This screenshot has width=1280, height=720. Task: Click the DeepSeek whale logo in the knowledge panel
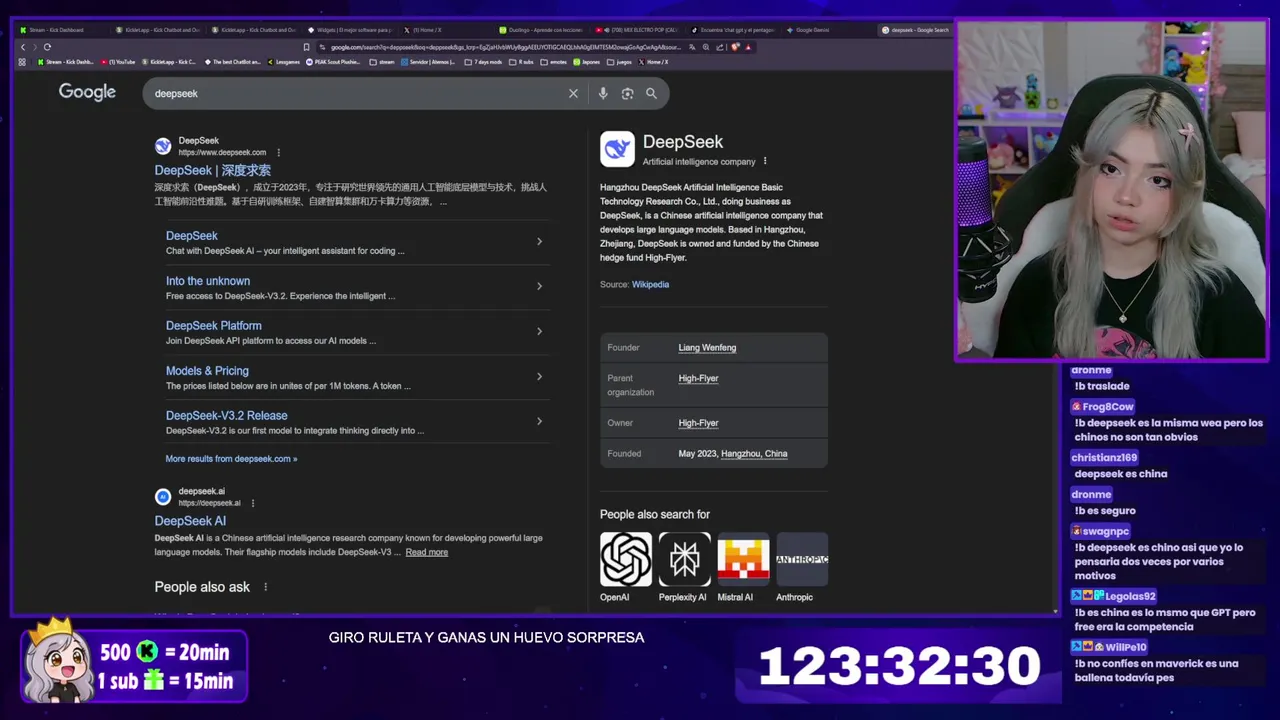(x=617, y=149)
